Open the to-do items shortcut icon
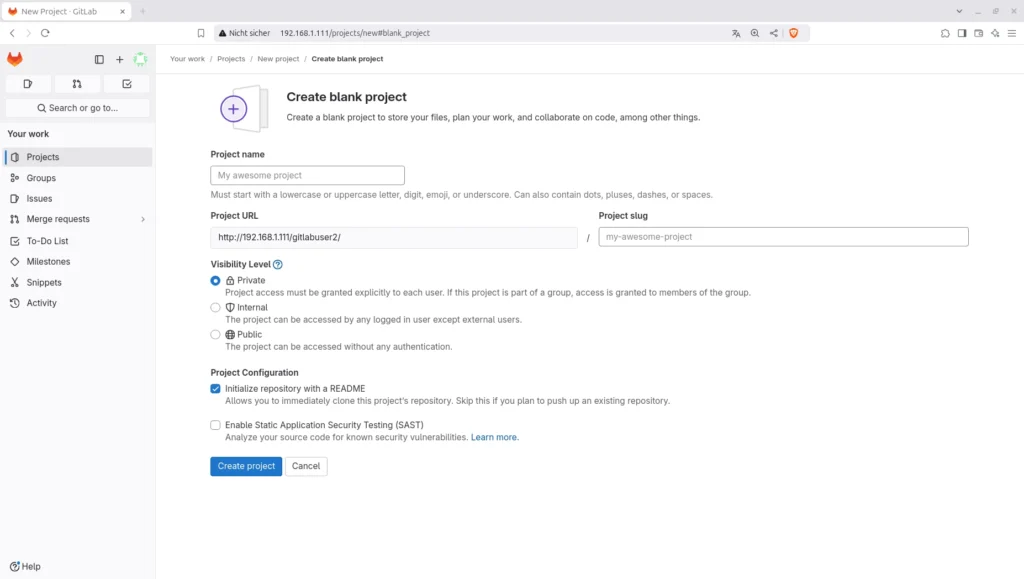The image size is (1024, 579). click(127, 84)
